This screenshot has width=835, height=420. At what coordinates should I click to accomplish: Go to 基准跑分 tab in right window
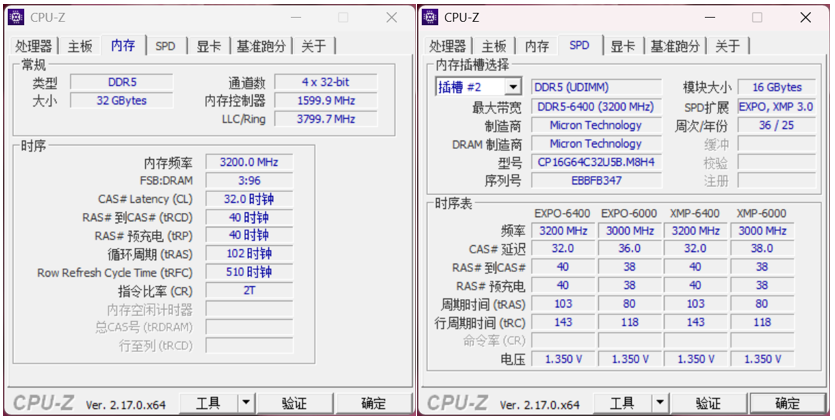click(675, 46)
